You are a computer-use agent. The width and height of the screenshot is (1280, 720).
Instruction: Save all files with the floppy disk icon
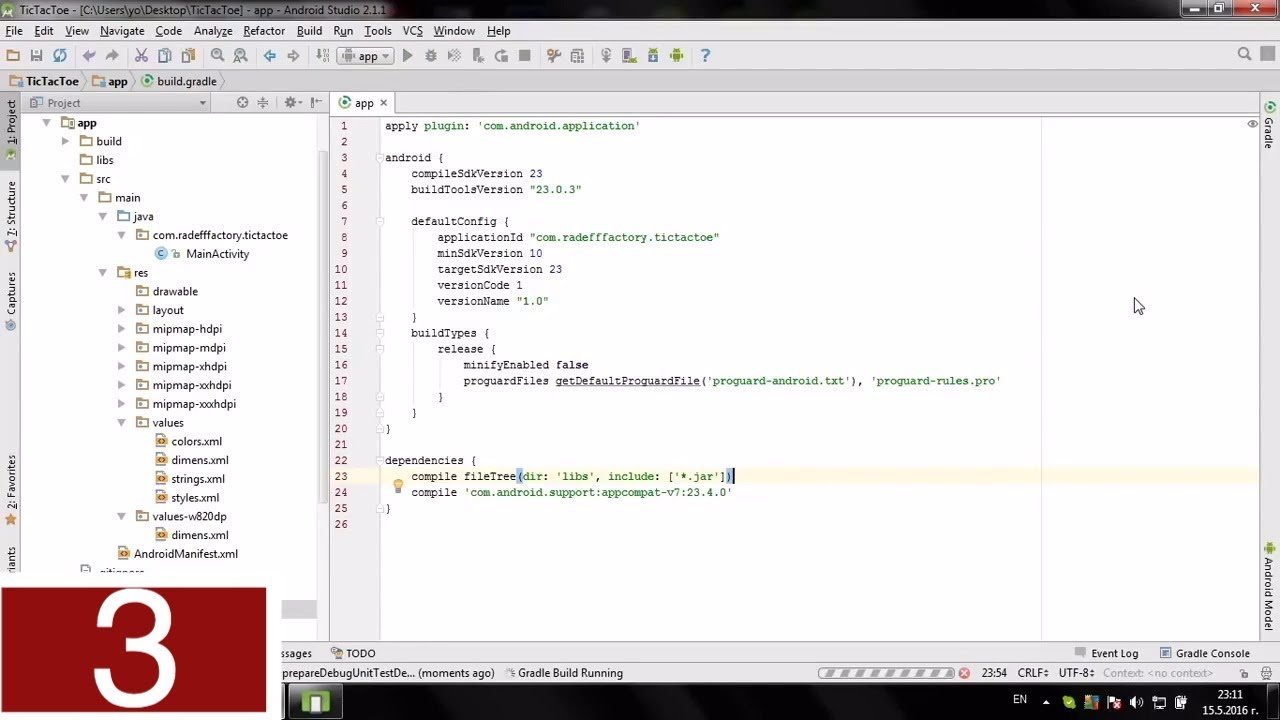36,56
